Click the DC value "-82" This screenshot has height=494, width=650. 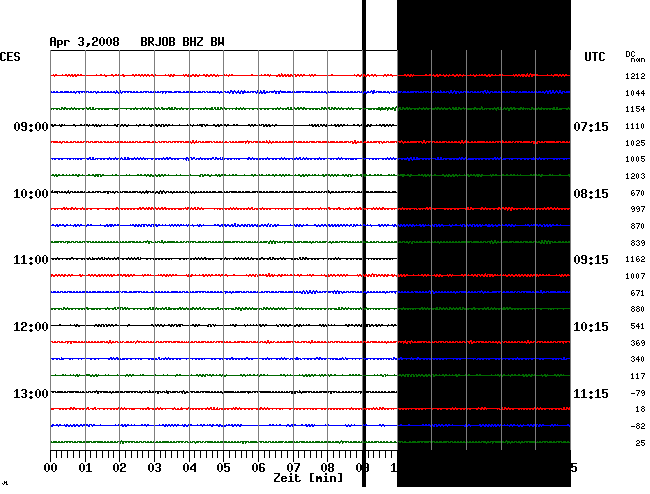638,426
